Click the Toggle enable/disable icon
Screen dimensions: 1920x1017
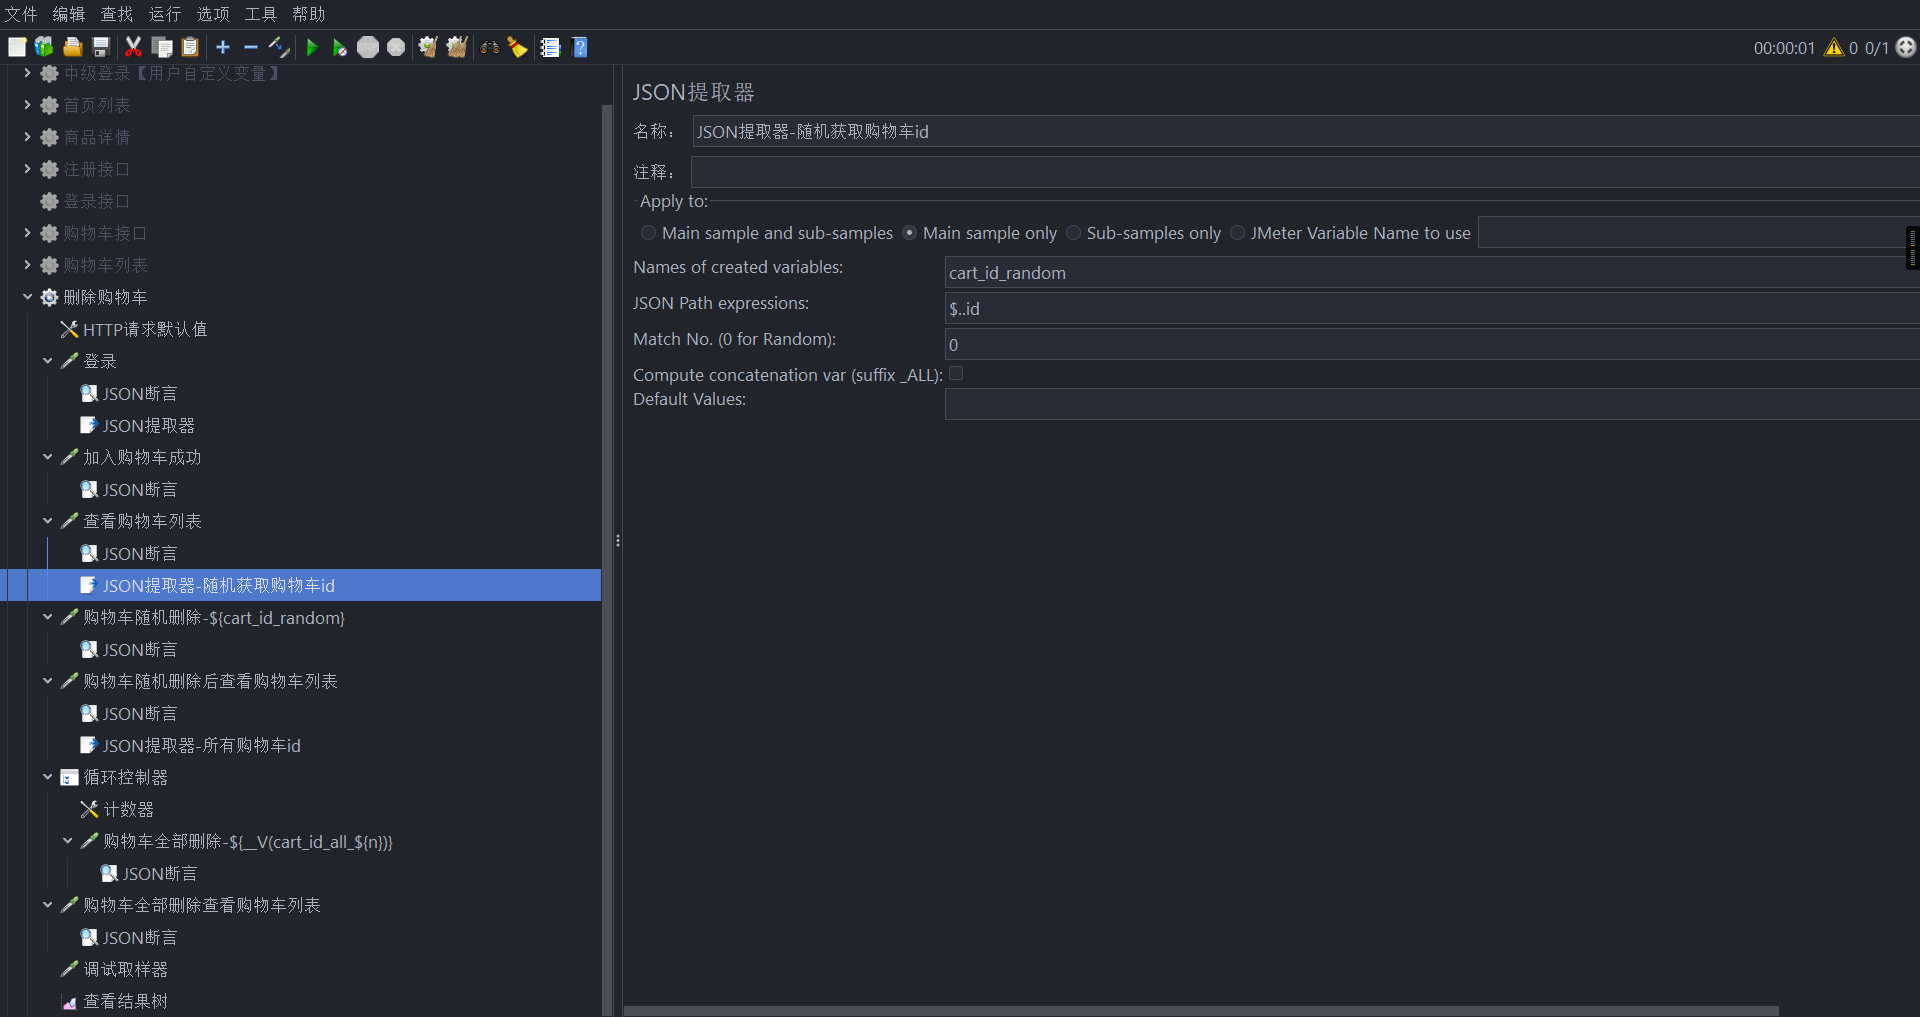point(279,47)
